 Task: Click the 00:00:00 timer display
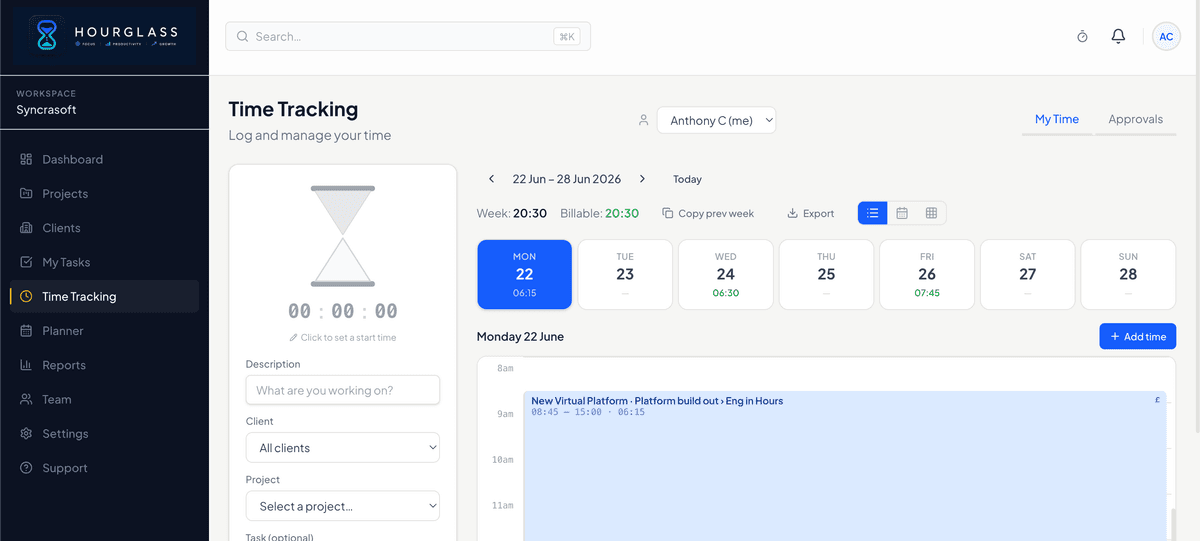tap(343, 311)
